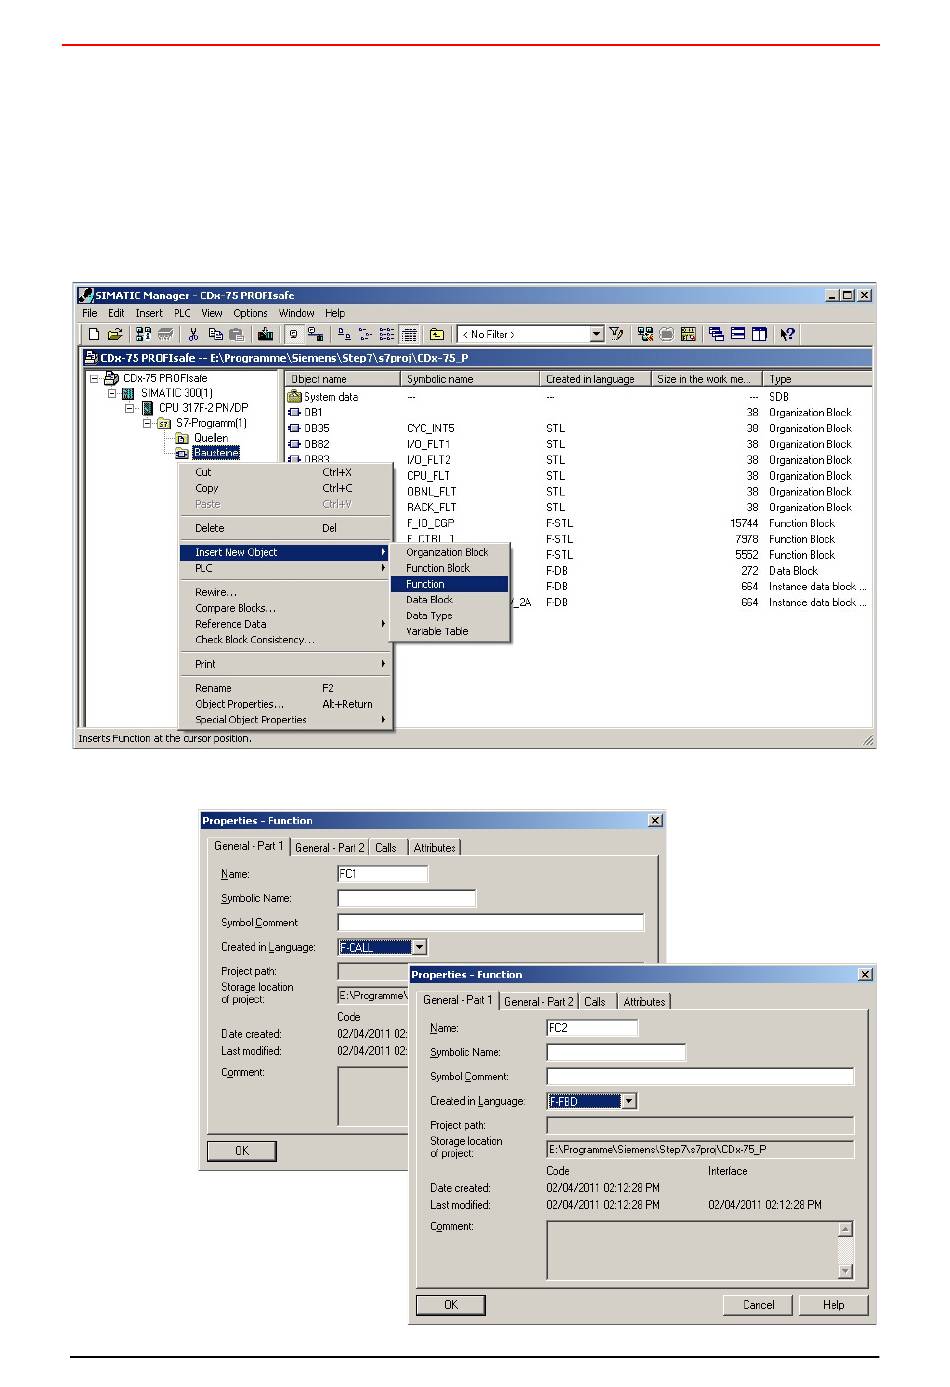Switch to Attributes tab in FC1 dialog
Image resolution: width=950 pixels, height=1387 pixels.
[435, 848]
